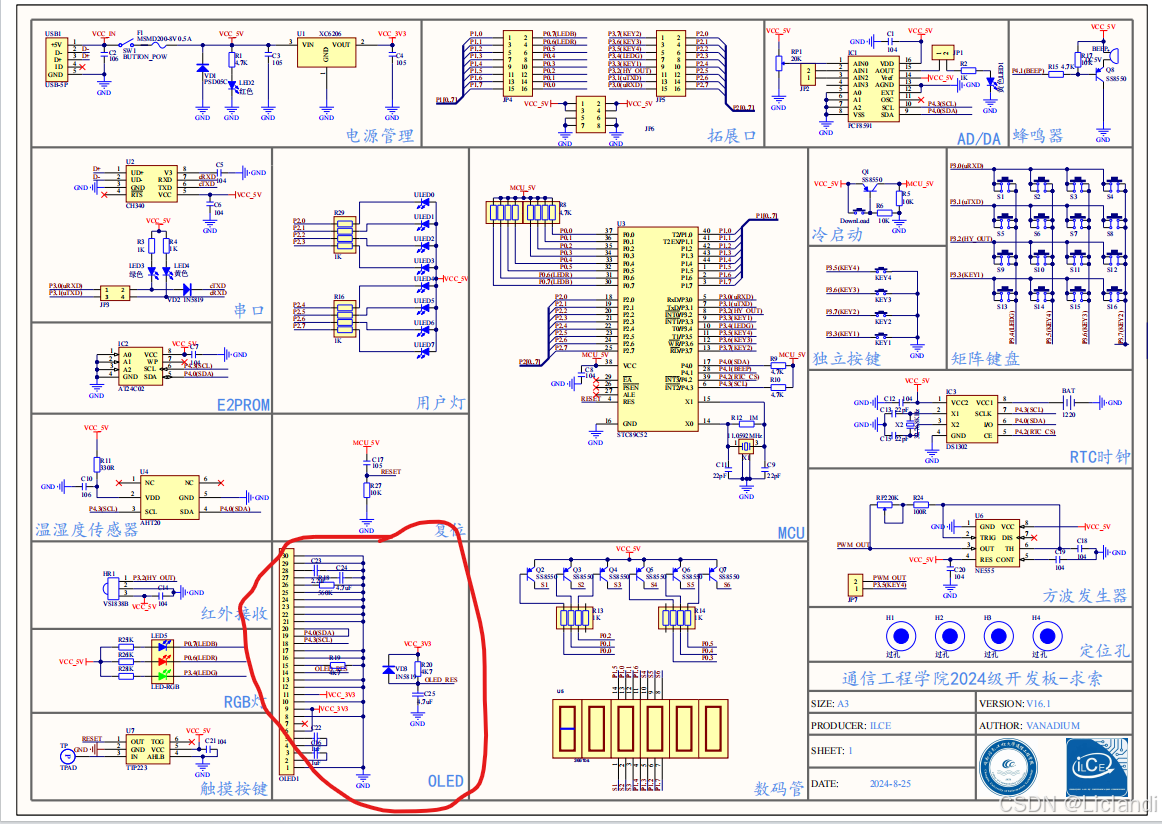This screenshot has width=1162, height=824.
Task: Click the 矩阵键盘 section label
Action: pos(985,359)
